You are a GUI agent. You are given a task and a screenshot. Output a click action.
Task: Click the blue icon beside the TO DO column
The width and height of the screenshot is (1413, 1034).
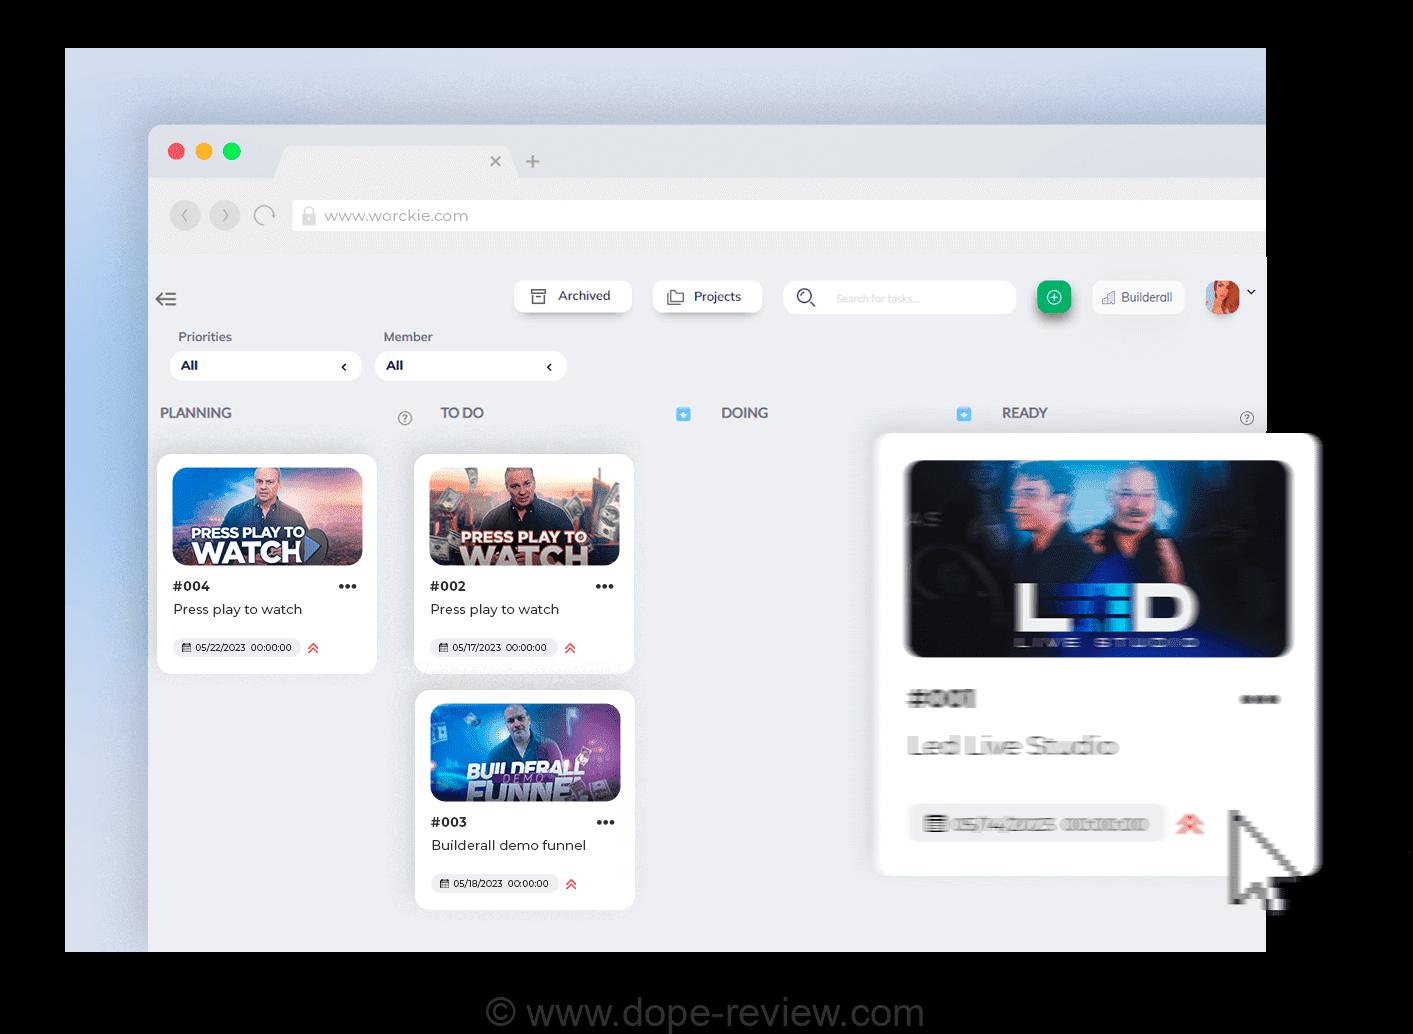pos(683,414)
